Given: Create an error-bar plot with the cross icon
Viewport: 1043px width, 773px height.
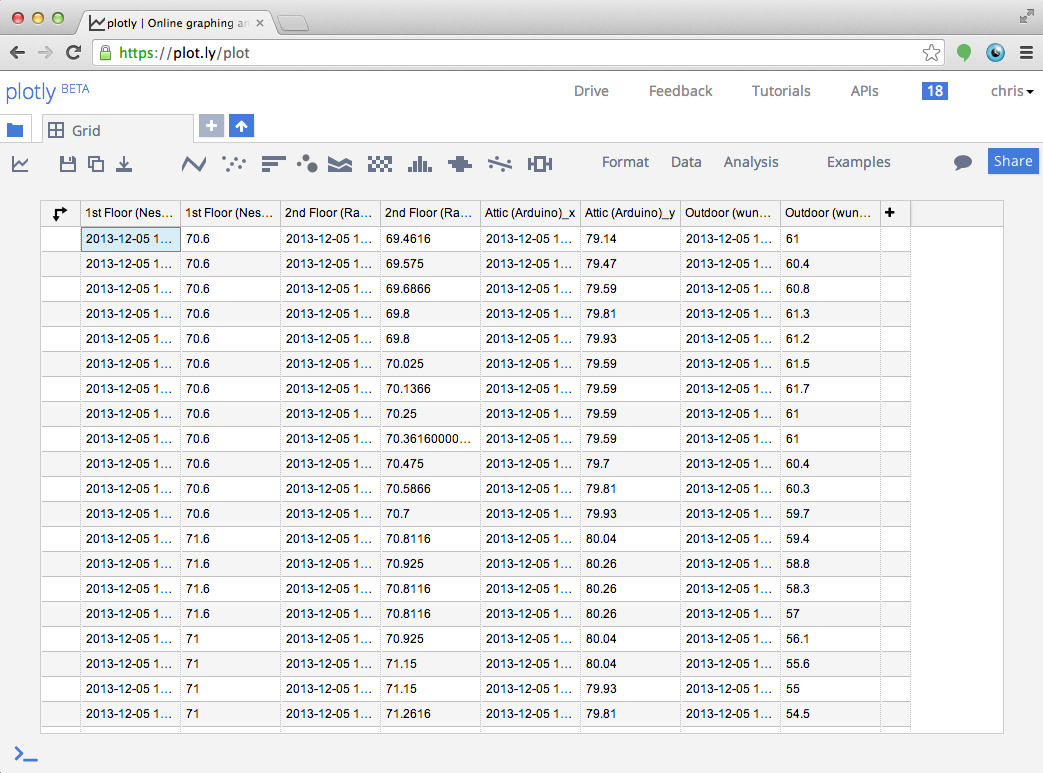Looking at the screenshot, I should pyautogui.click(x=460, y=164).
